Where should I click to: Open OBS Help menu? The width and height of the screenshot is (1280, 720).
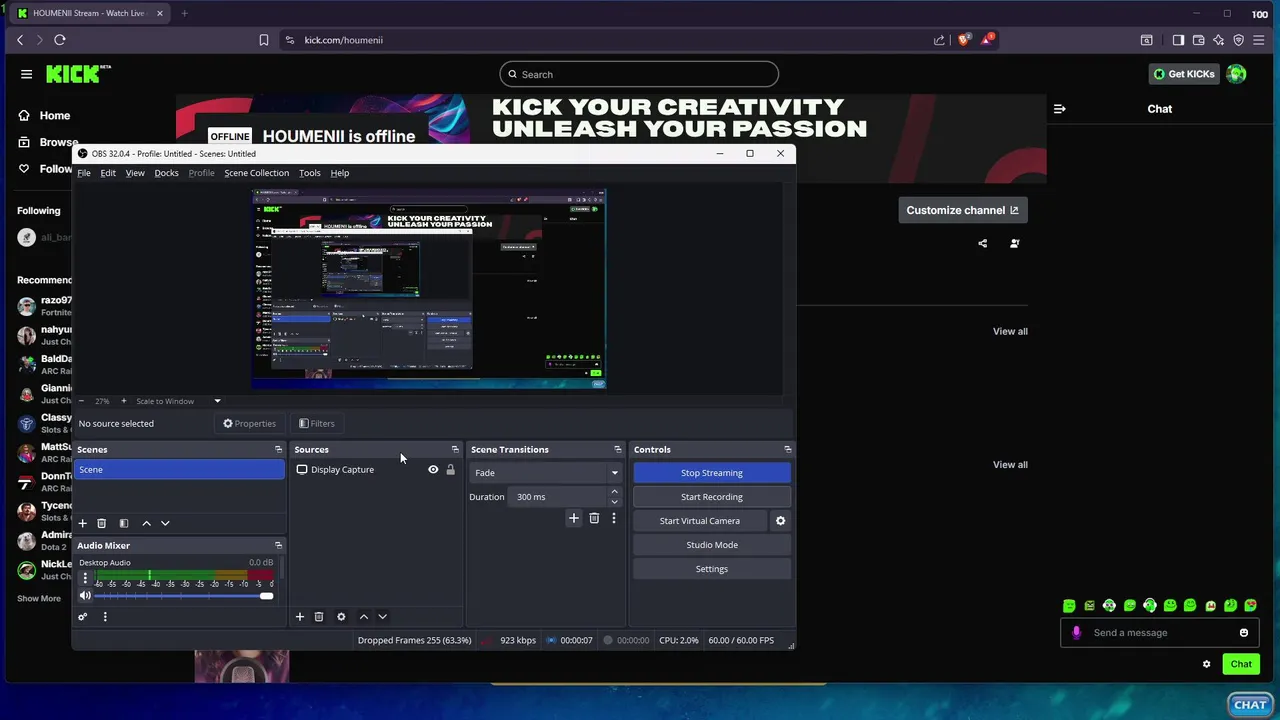click(340, 173)
